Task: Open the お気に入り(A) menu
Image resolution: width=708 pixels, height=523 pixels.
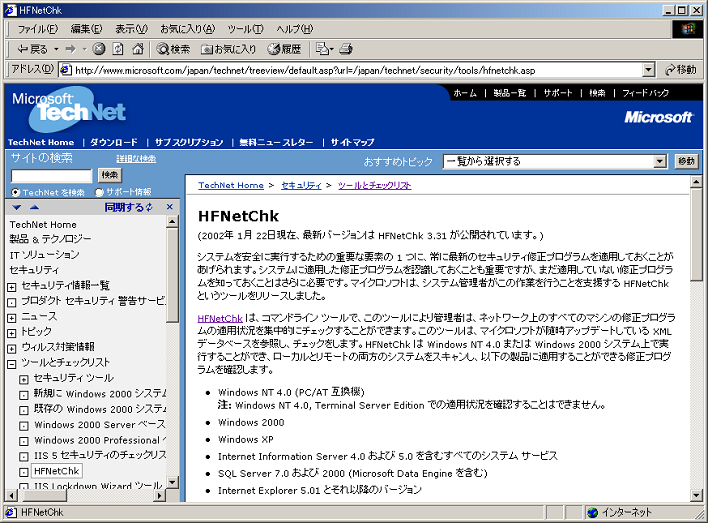Action: pyautogui.click(x=188, y=29)
